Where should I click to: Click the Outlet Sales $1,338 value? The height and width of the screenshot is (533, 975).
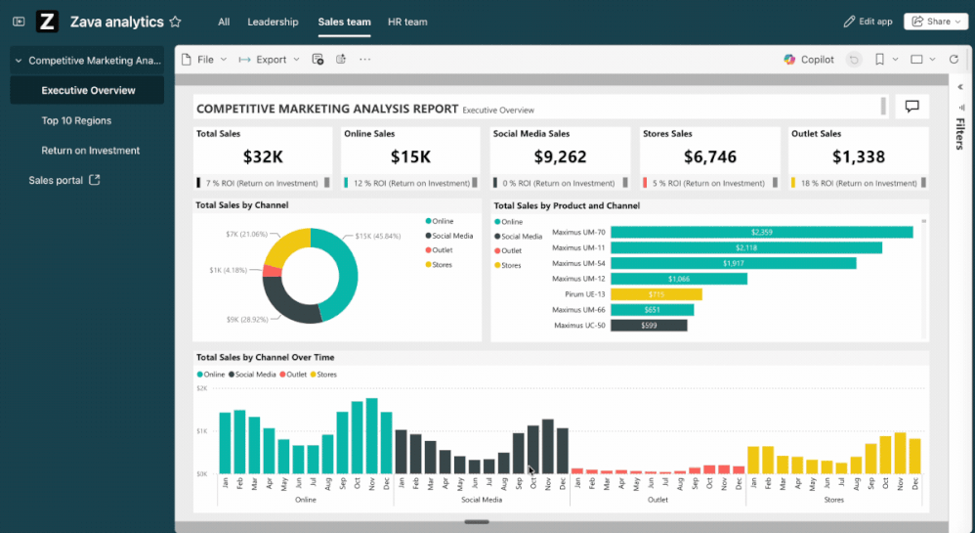coord(858,157)
